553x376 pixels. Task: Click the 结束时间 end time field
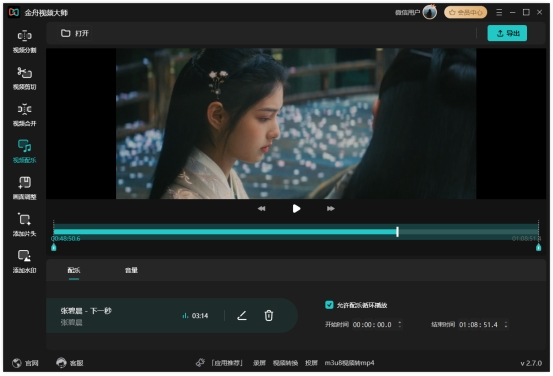[x=484, y=325]
